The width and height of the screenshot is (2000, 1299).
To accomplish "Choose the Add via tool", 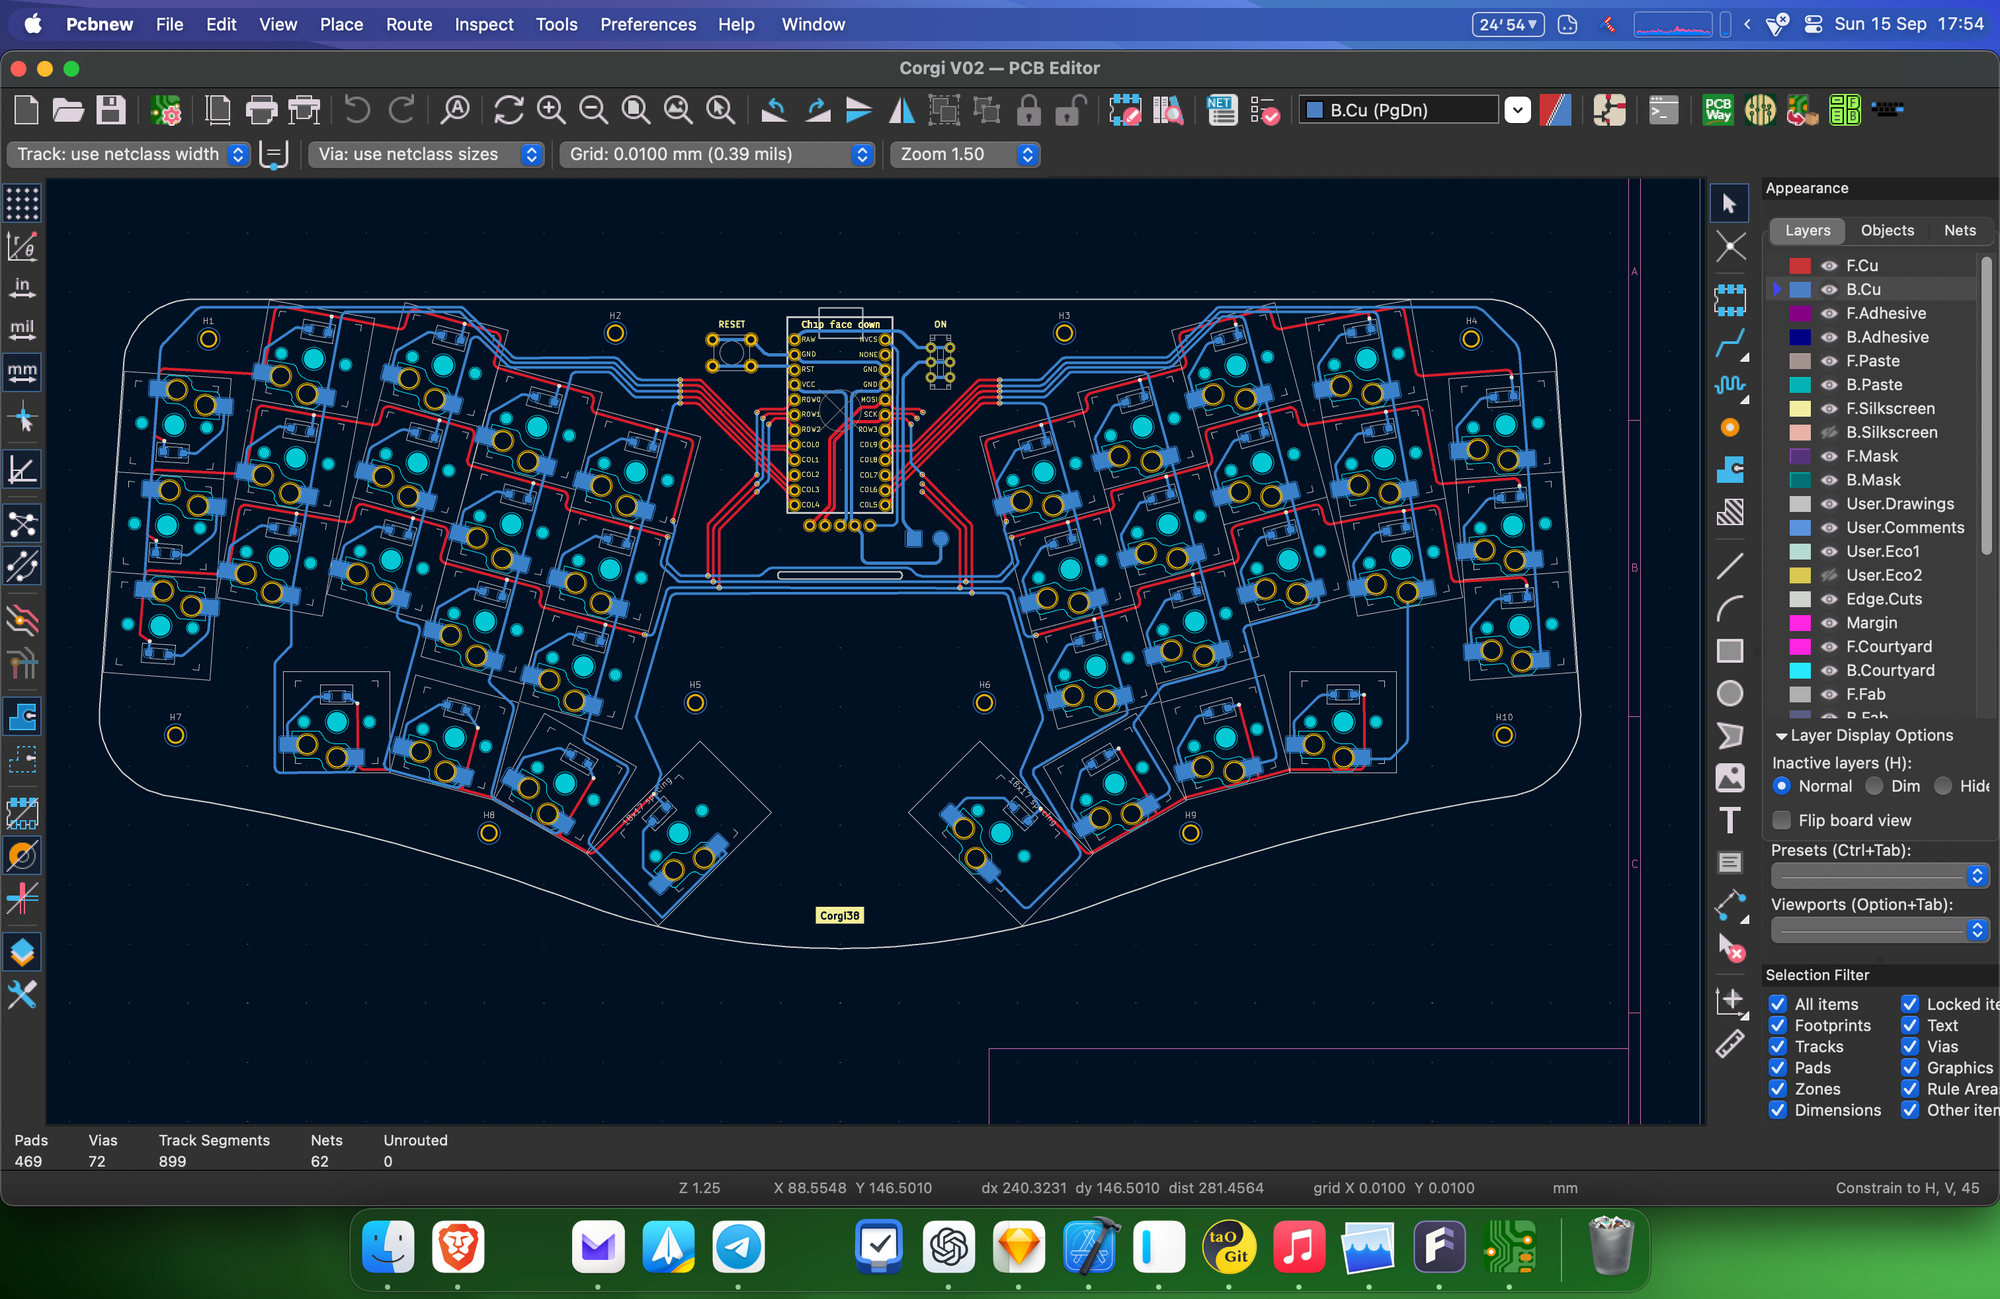I will click(1729, 428).
